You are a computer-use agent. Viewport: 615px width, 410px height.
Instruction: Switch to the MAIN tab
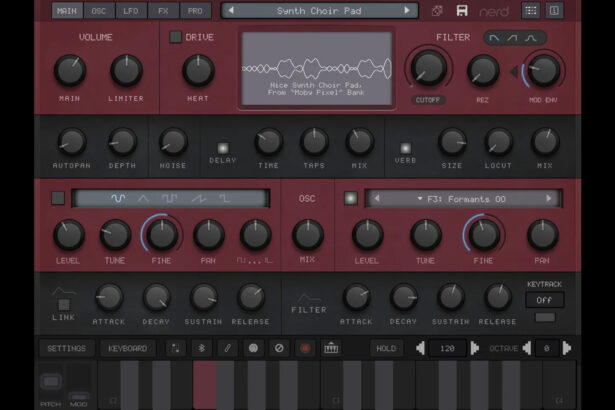point(67,11)
